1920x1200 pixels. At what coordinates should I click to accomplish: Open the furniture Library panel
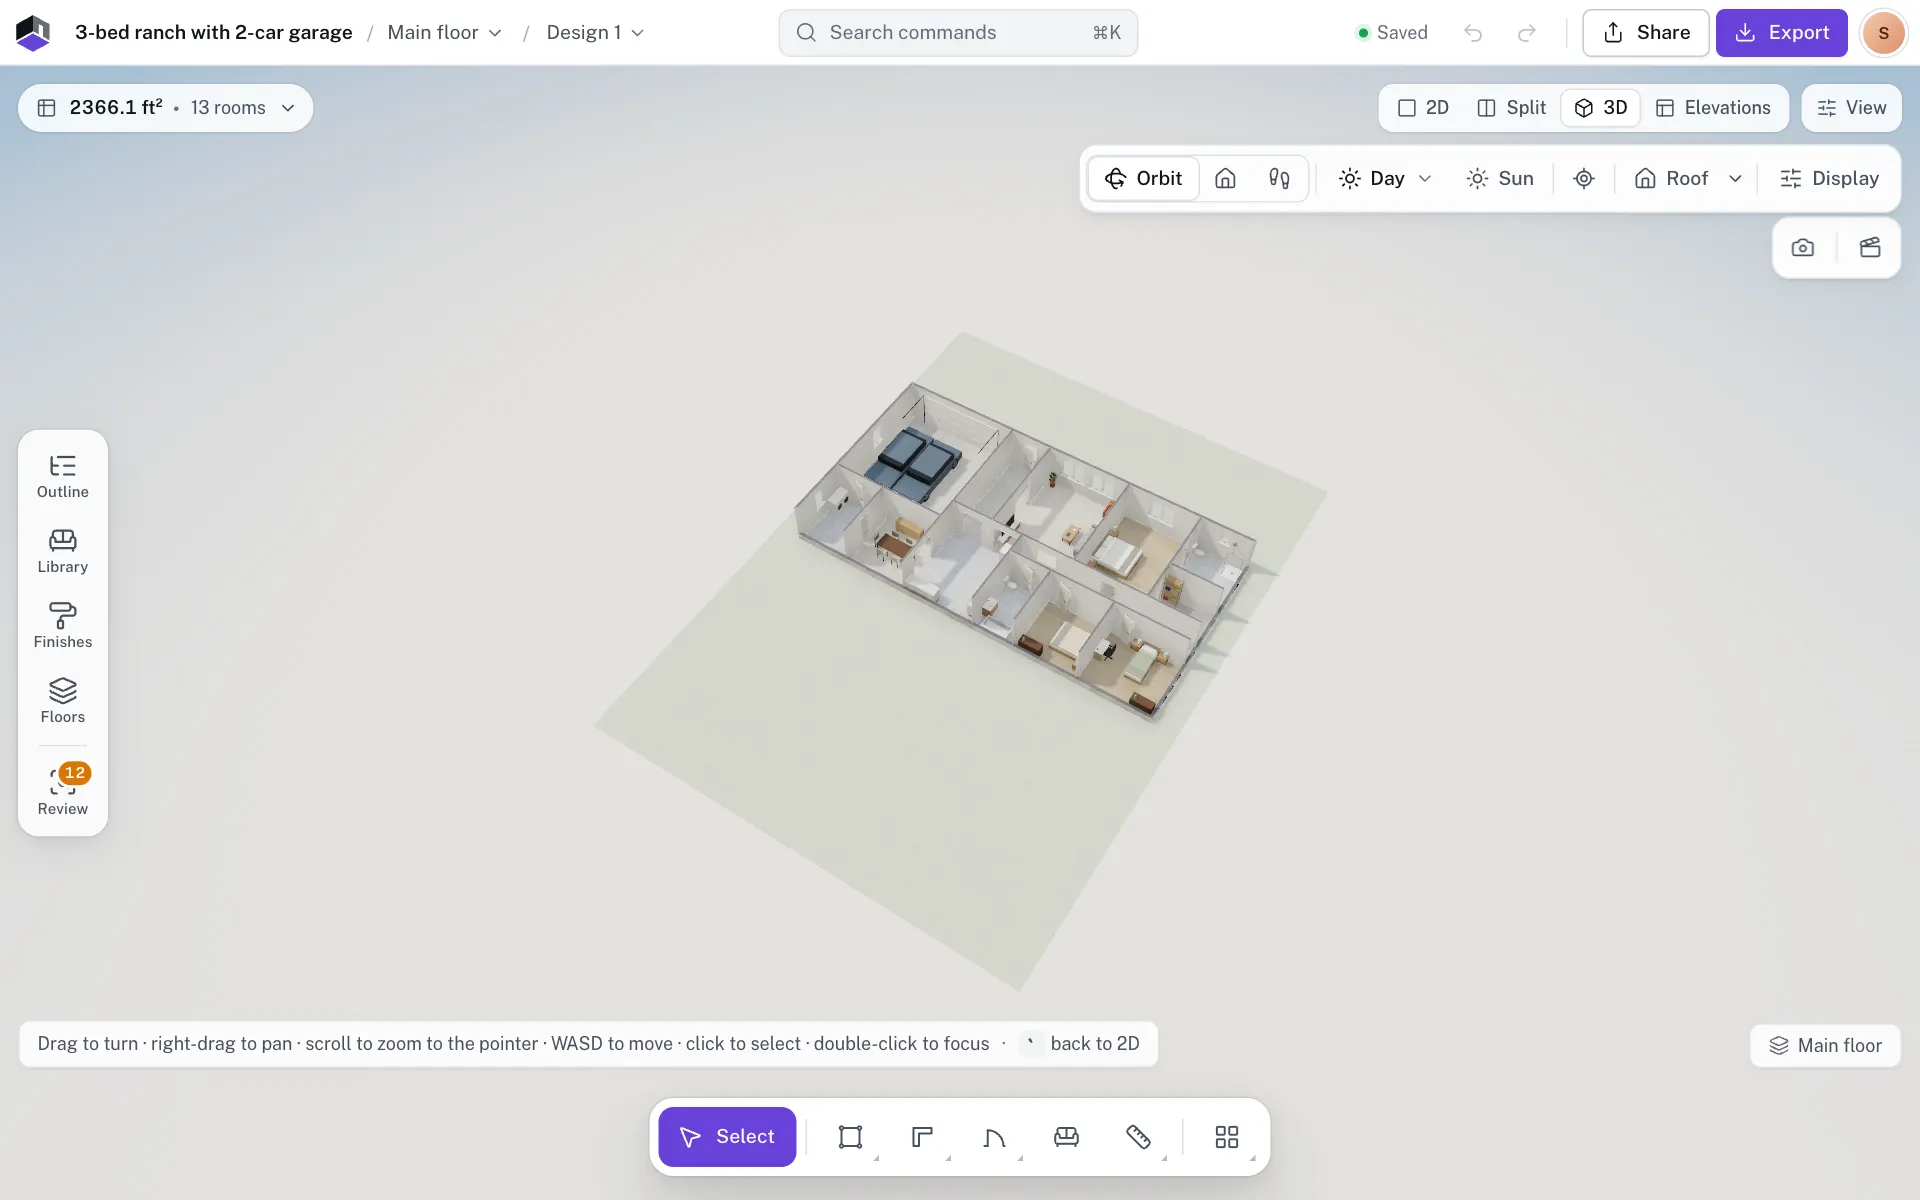click(62, 552)
